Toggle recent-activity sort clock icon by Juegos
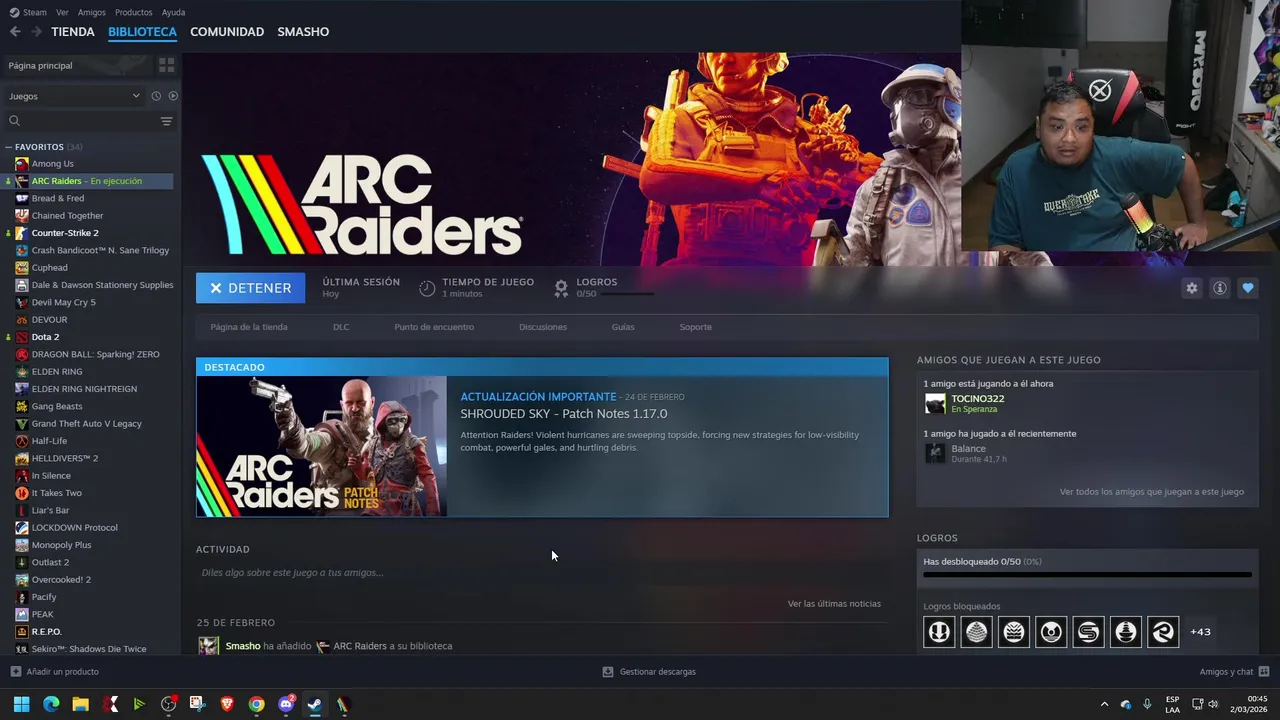Screen dimensions: 1280x720 (x=156, y=96)
